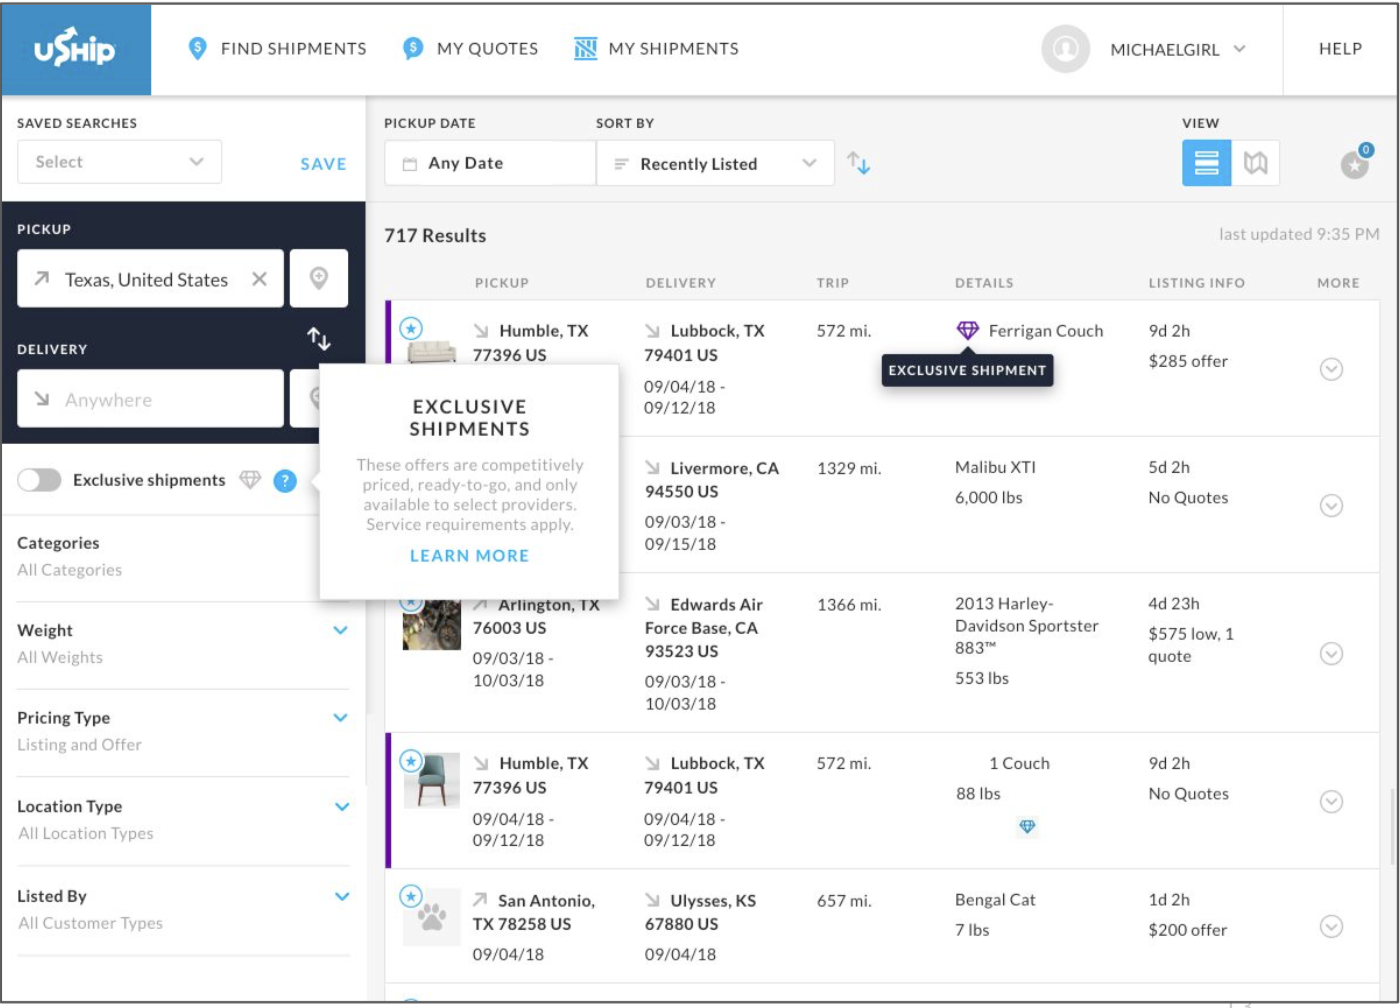The image size is (1400, 1008).
Task: Expand the Weight filter
Action: coord(340,630)
